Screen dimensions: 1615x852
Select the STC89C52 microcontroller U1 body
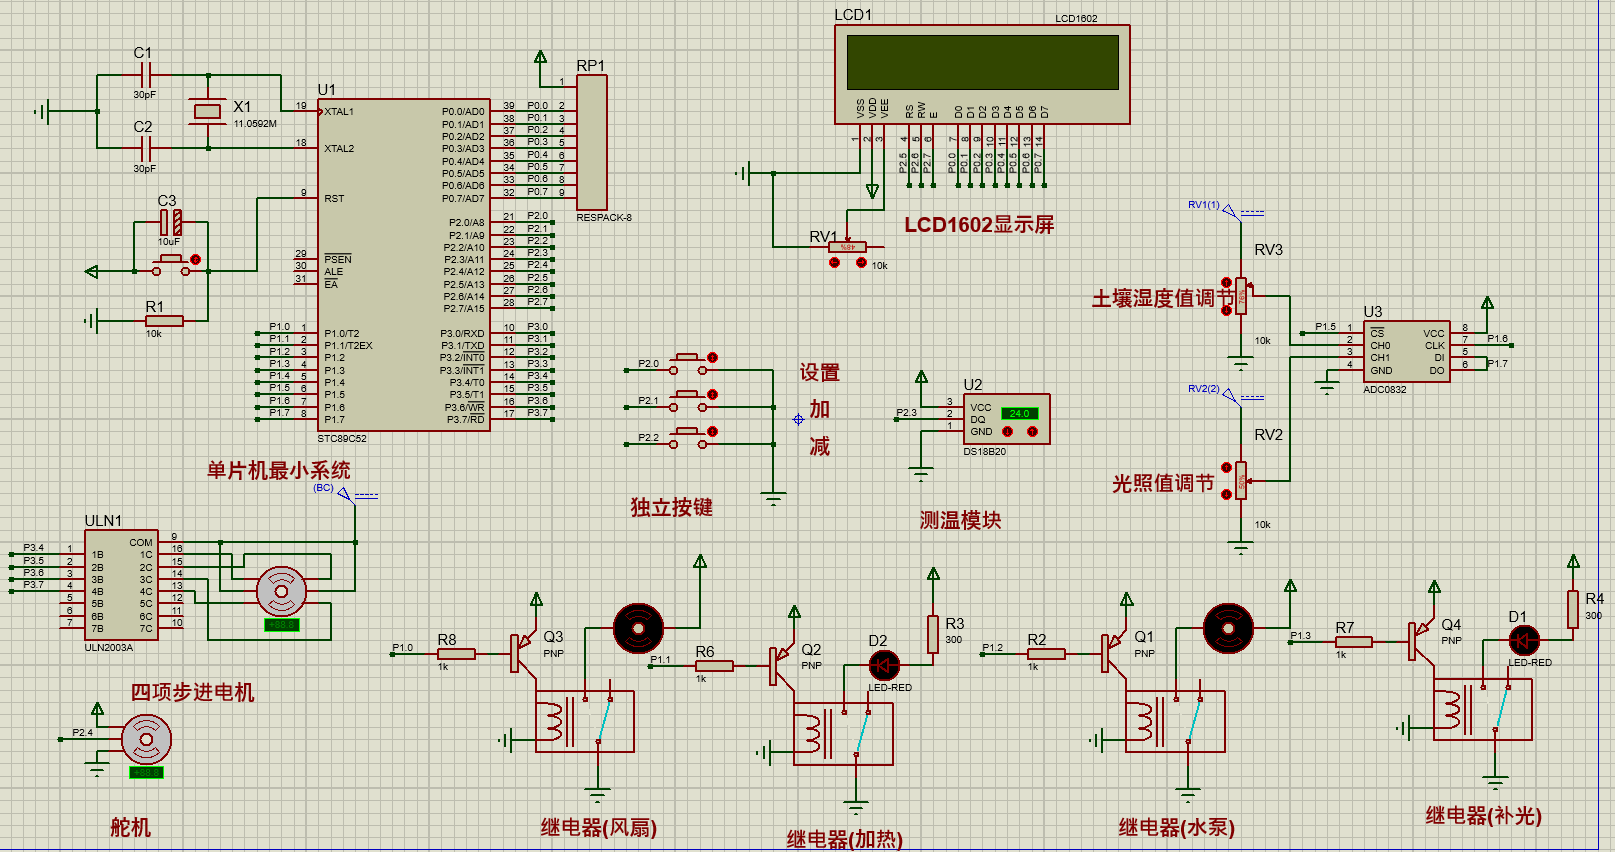pos(404,265)
